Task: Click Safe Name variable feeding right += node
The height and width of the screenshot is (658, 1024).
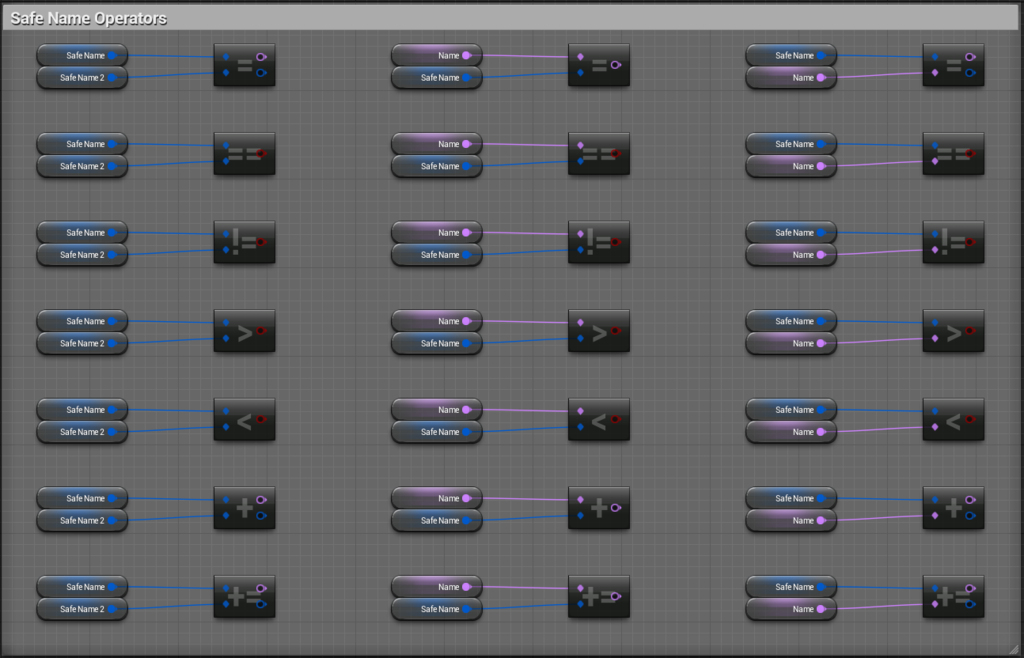Action: pos(791,587)
